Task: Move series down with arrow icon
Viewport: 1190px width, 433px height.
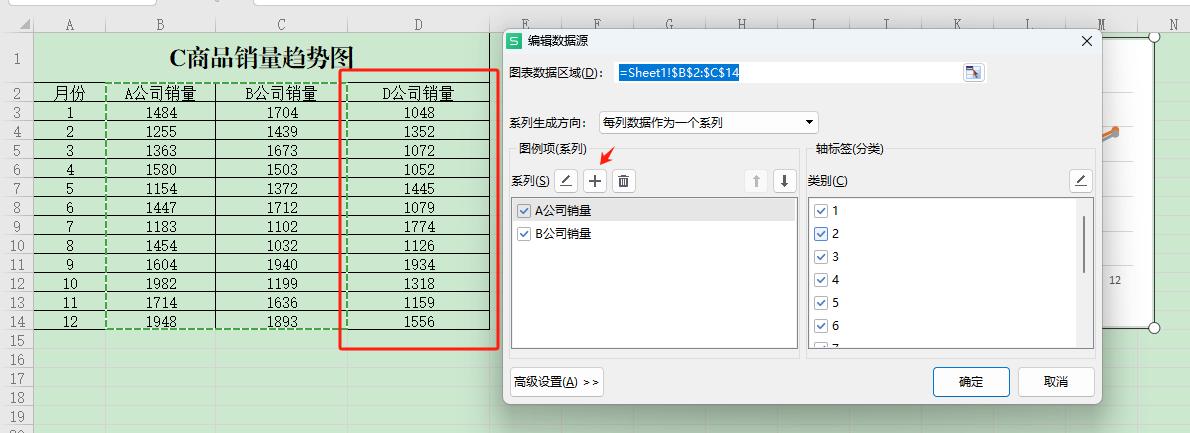Action: tap(785, 180)
